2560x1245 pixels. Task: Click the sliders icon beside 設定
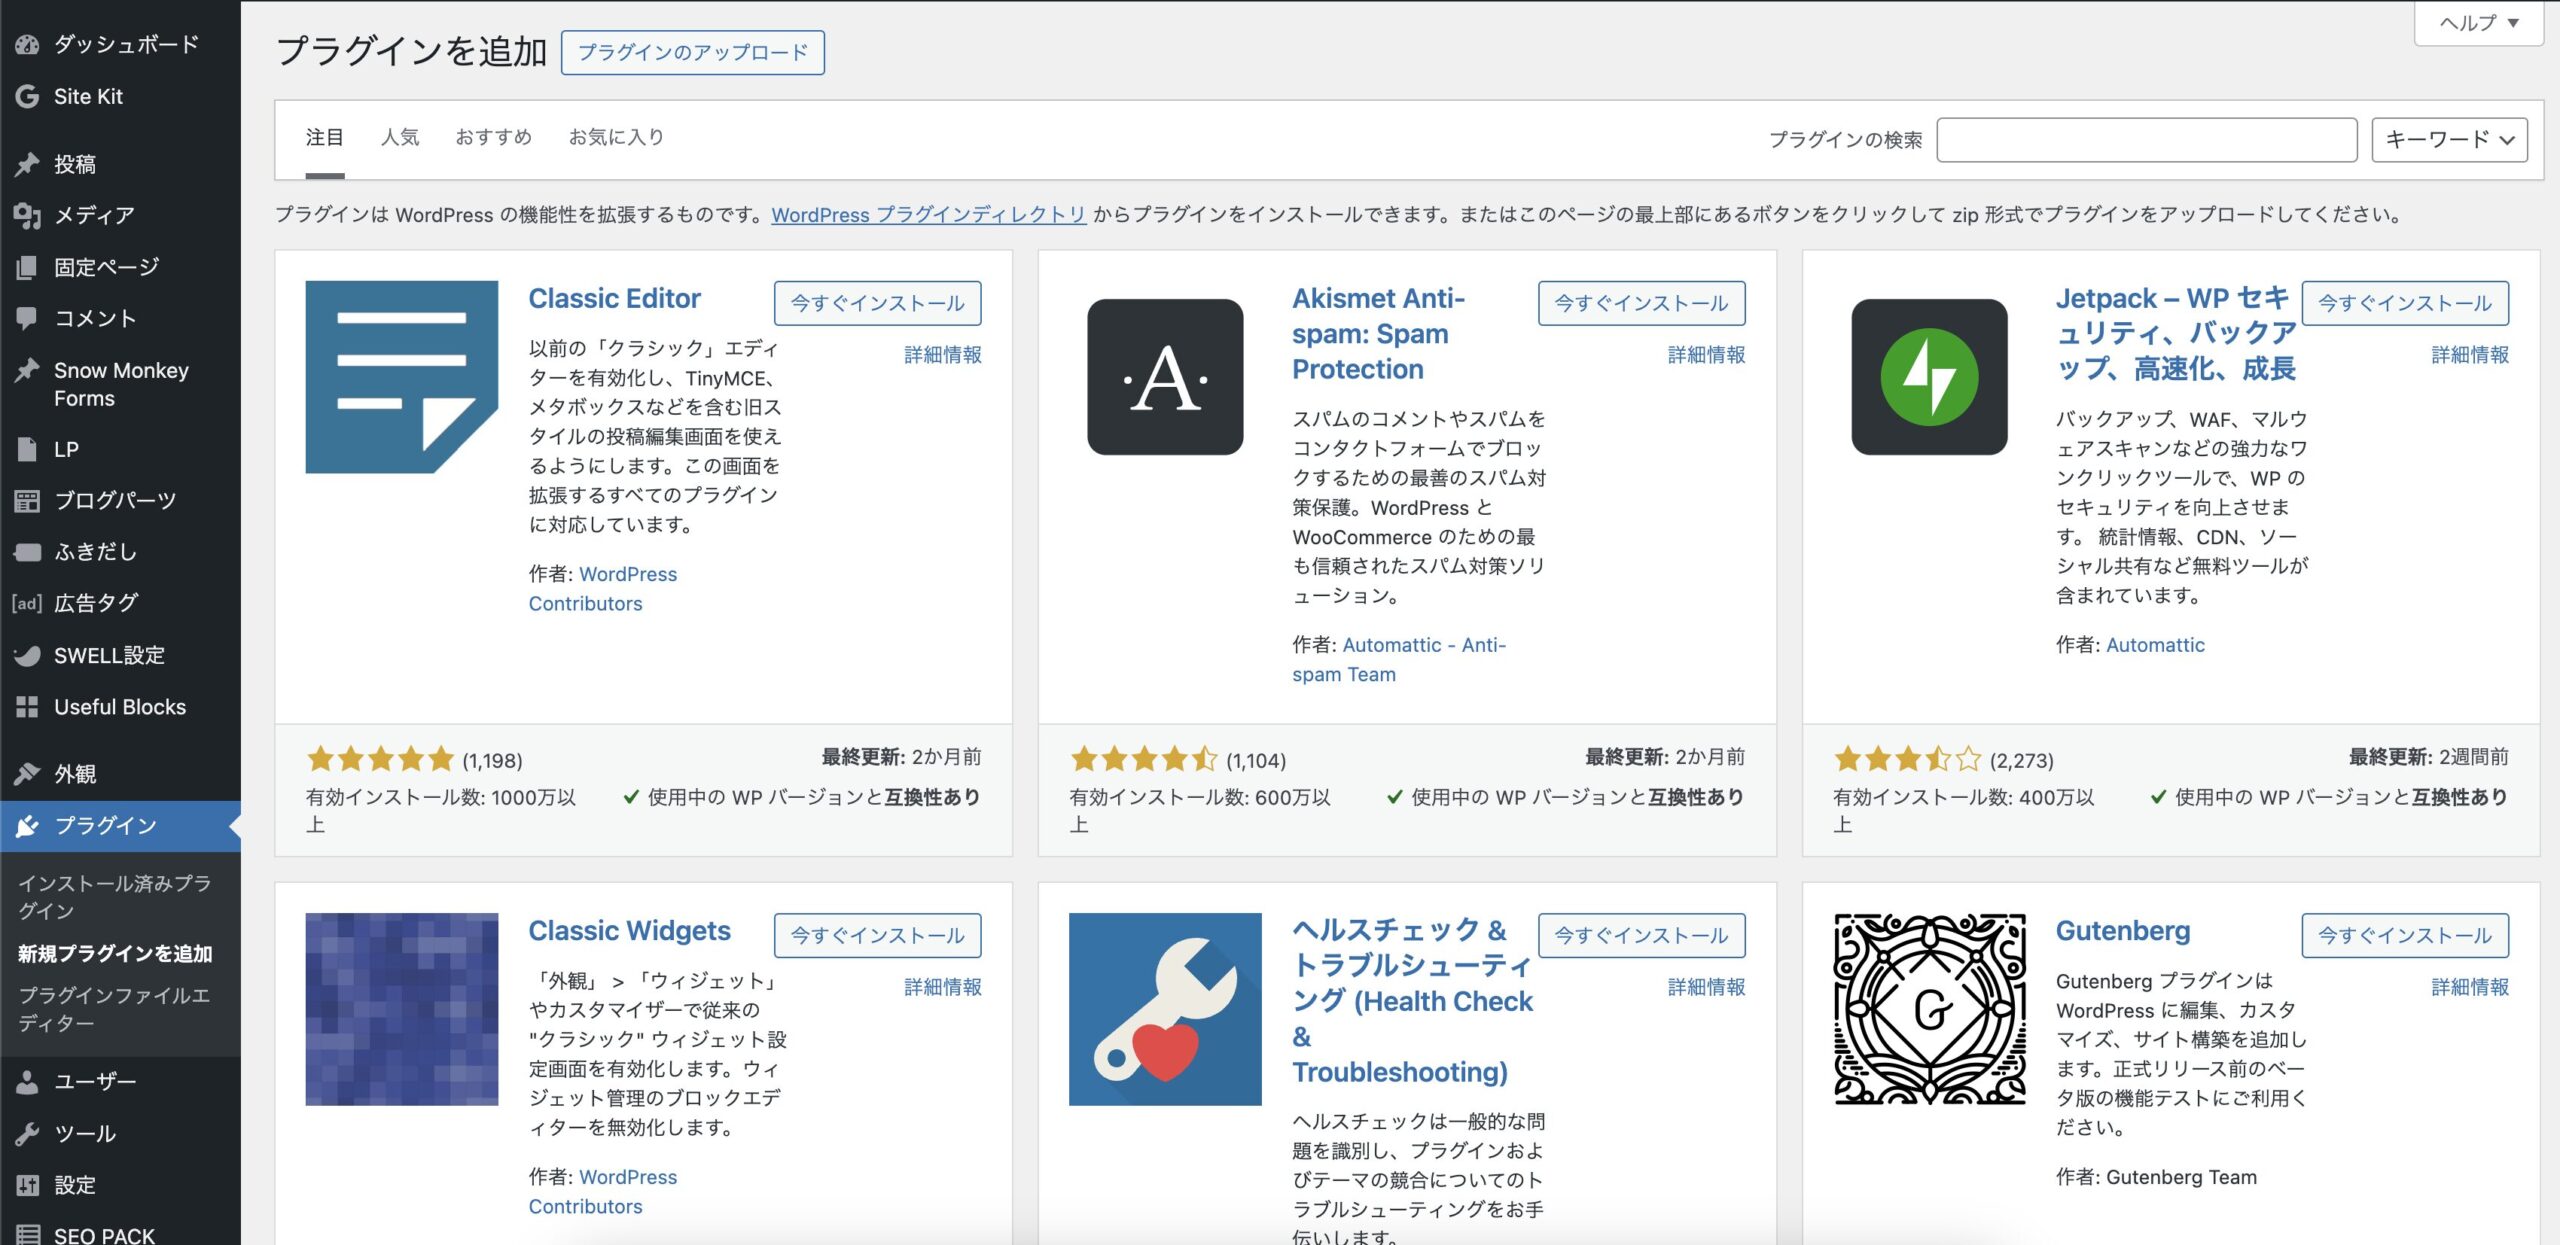pos(27,1185)
